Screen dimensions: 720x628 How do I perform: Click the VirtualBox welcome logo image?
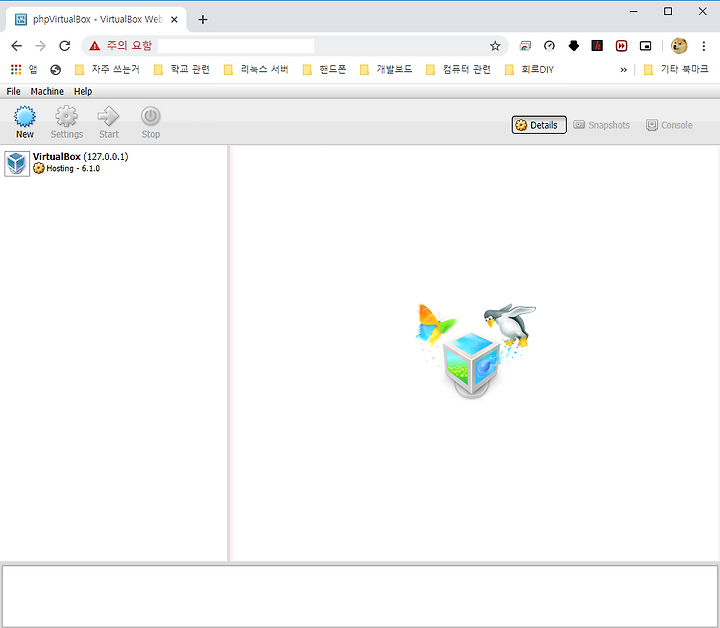(475, 350)
